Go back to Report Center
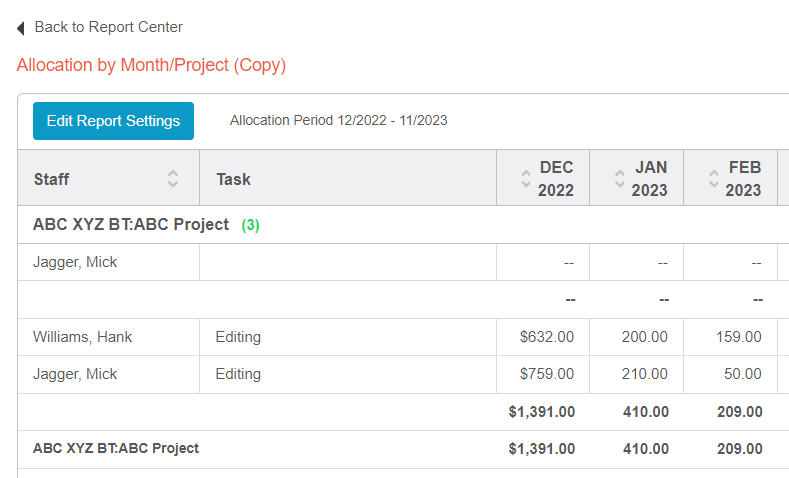Viewport: 789px width, 478px height. point(108,27)
